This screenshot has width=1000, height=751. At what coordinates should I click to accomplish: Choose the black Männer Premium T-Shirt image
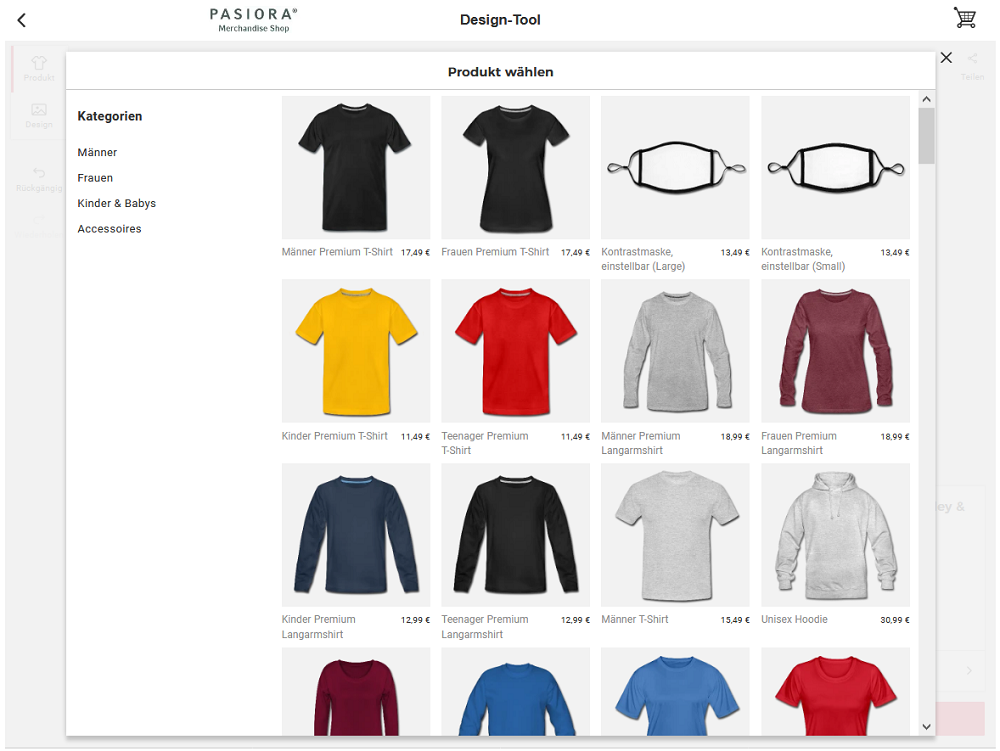(x=356, y=168)
